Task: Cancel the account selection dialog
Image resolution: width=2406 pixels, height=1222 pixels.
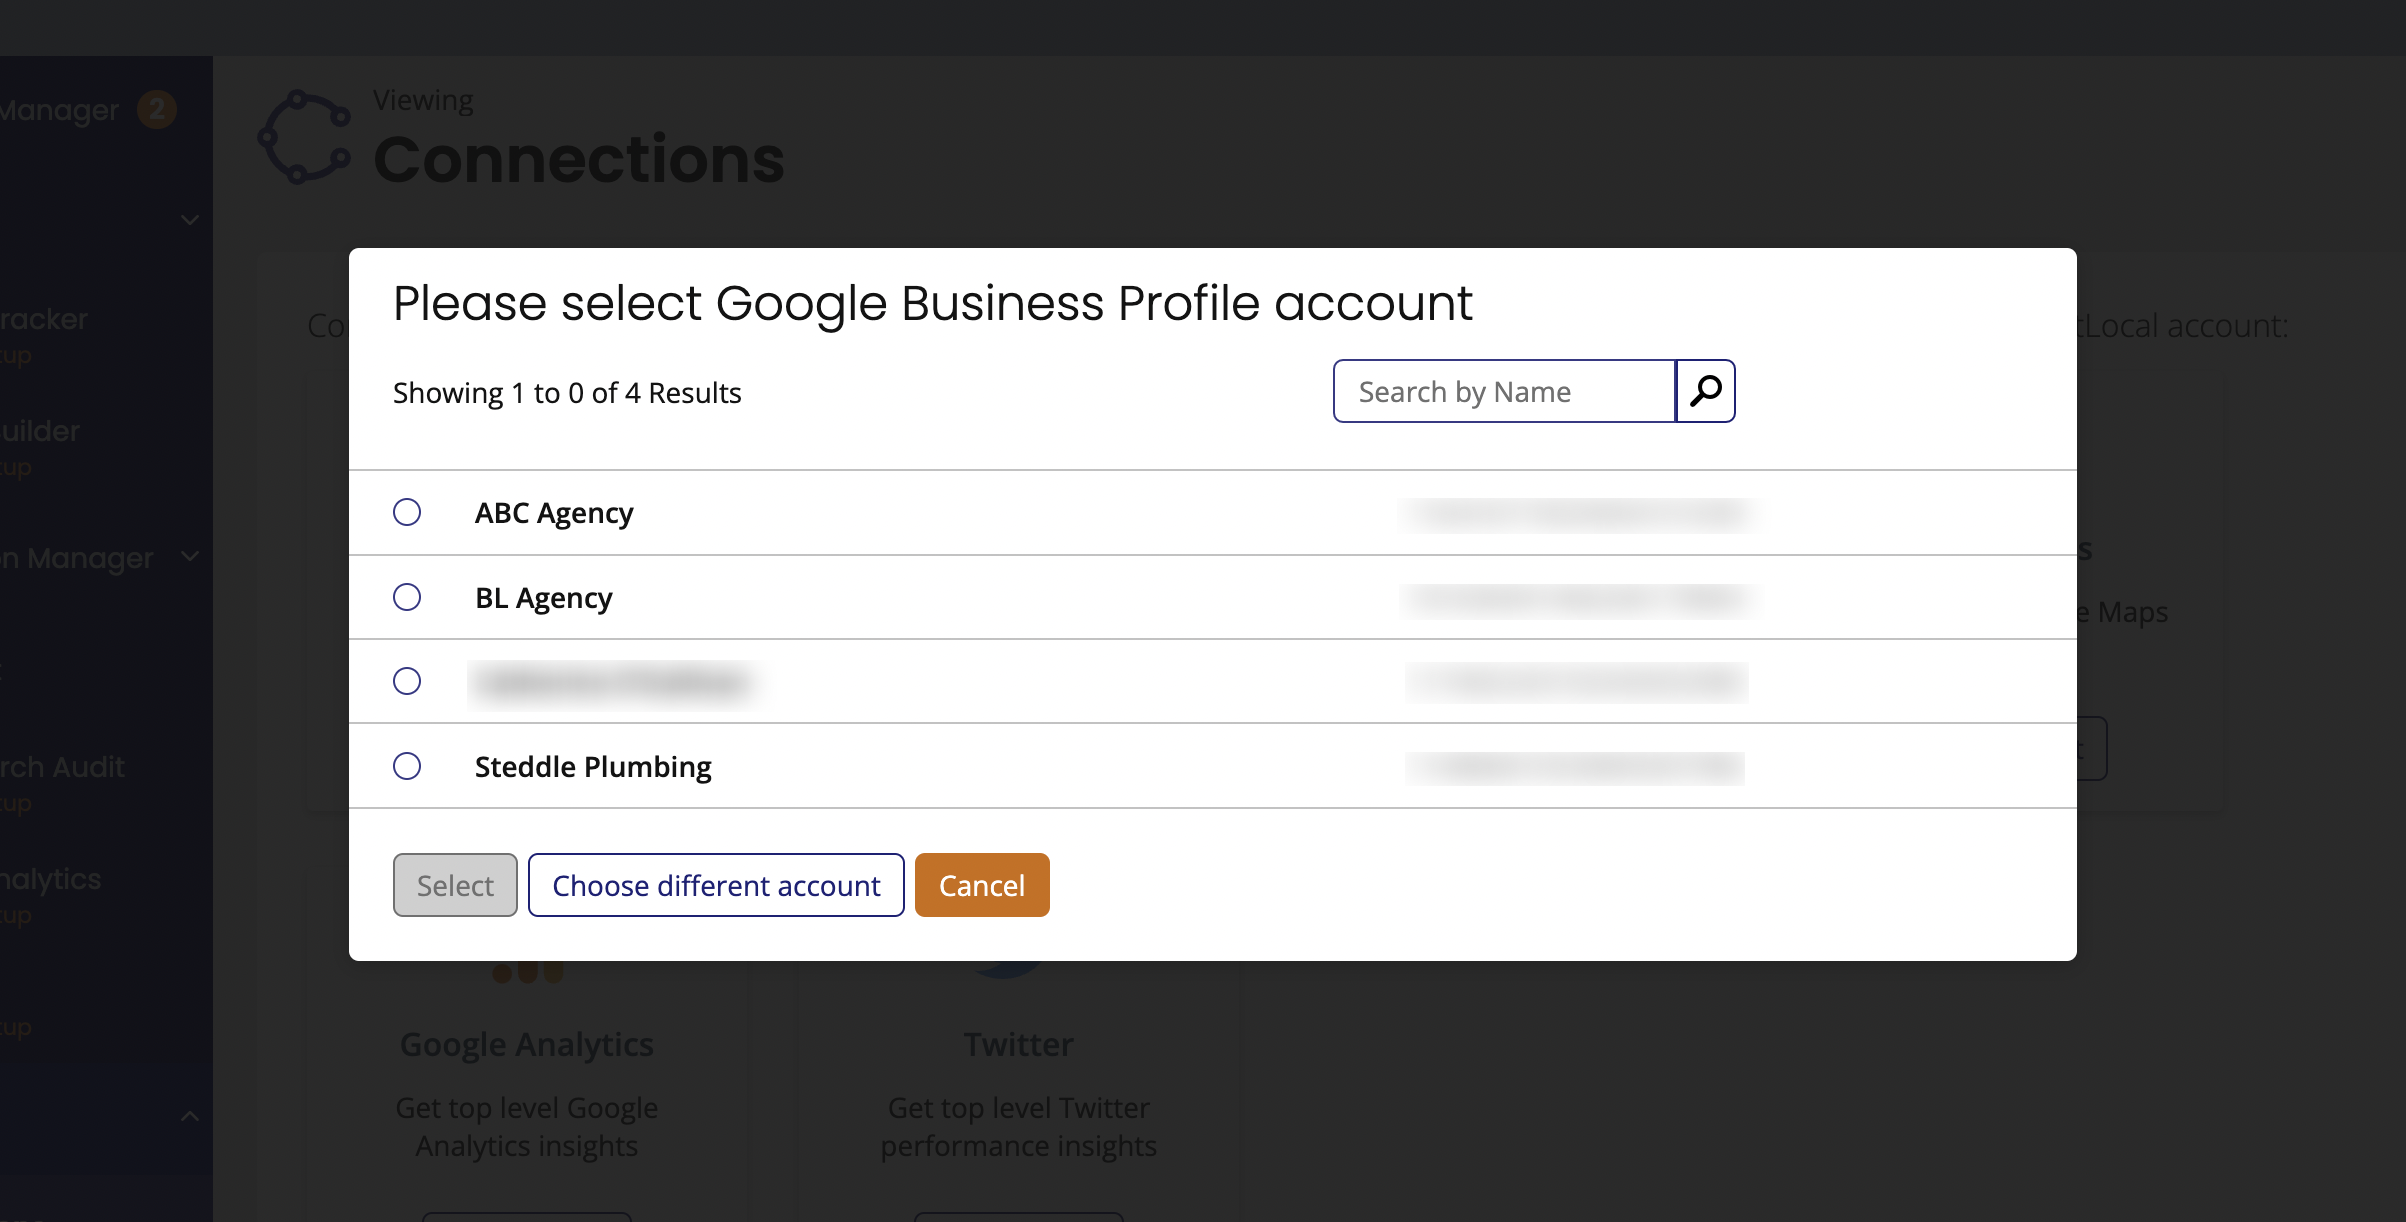Action: pos(982,885)
